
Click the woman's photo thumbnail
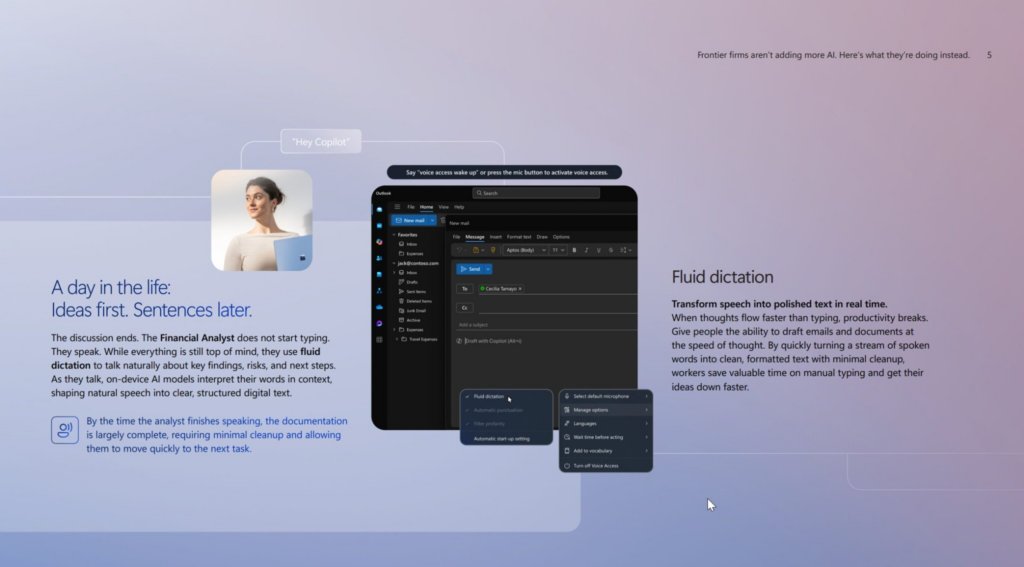coord(262,221)
